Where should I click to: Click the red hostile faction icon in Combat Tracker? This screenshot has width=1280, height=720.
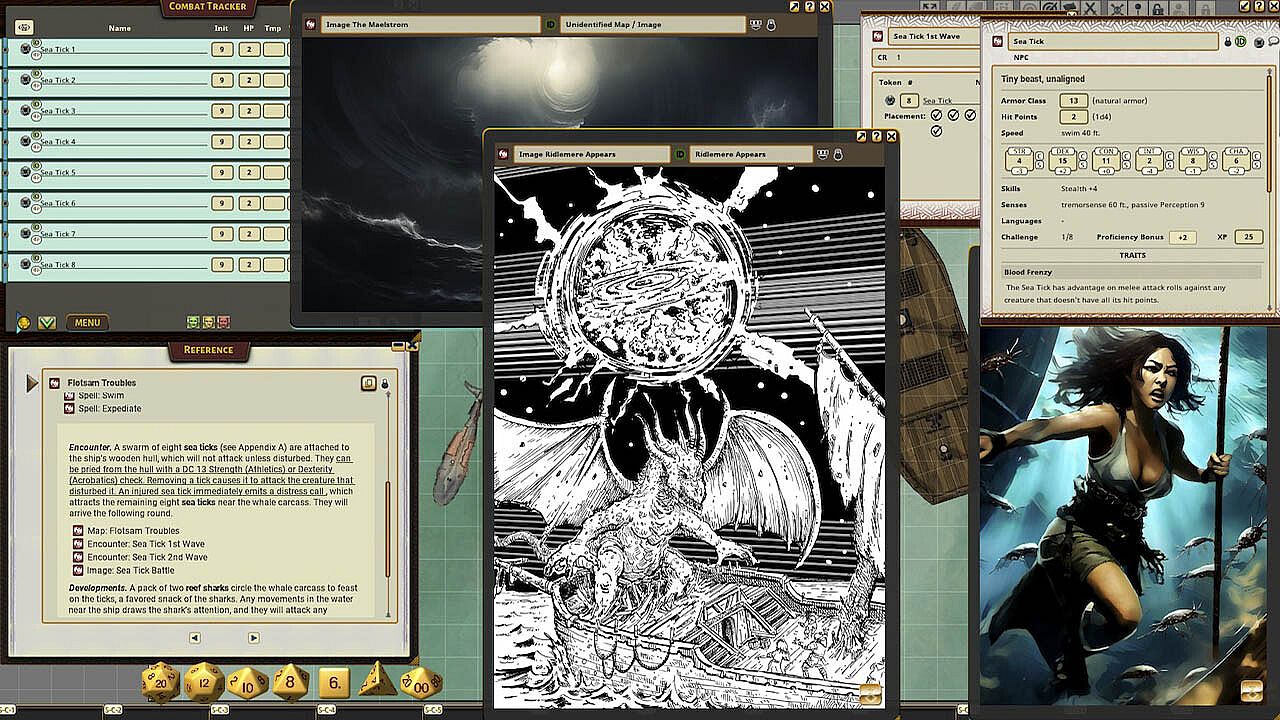point(223,322)
